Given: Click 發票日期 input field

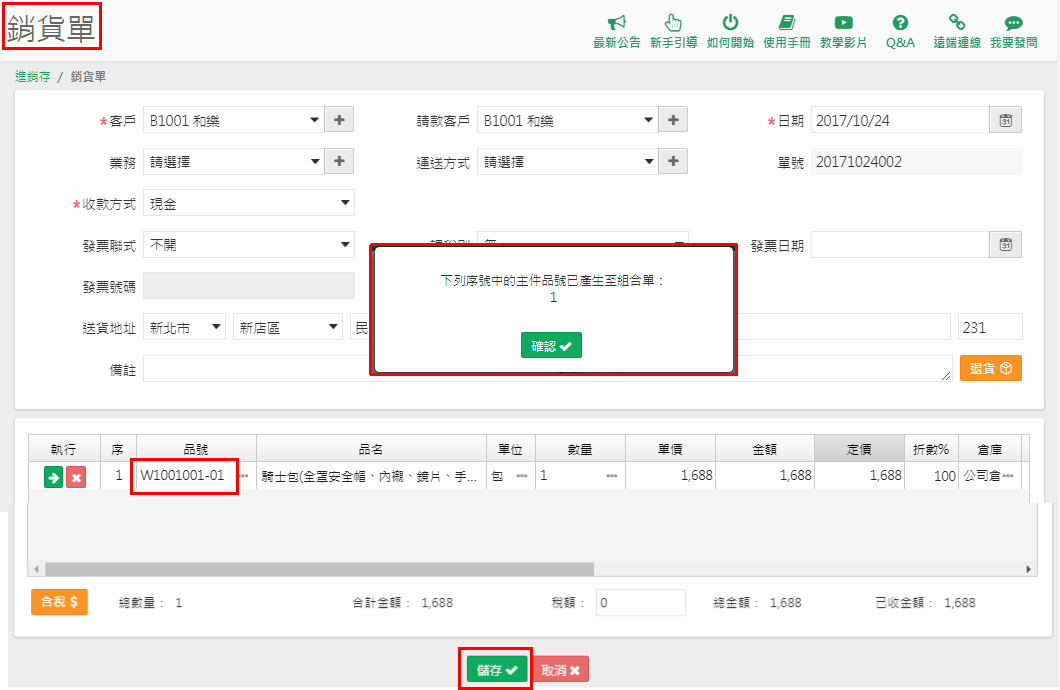Looking at the screenshot, I should (900, 245).
